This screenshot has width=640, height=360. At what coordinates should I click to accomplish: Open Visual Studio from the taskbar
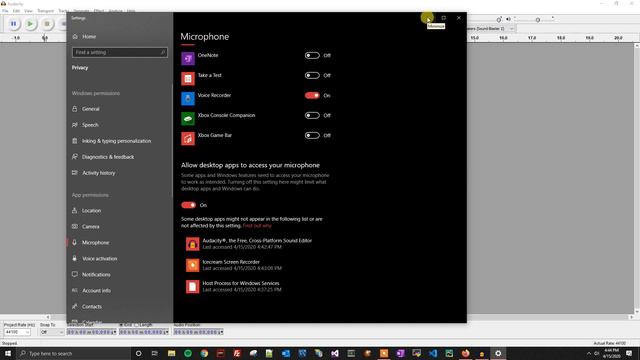click(335, 353)
